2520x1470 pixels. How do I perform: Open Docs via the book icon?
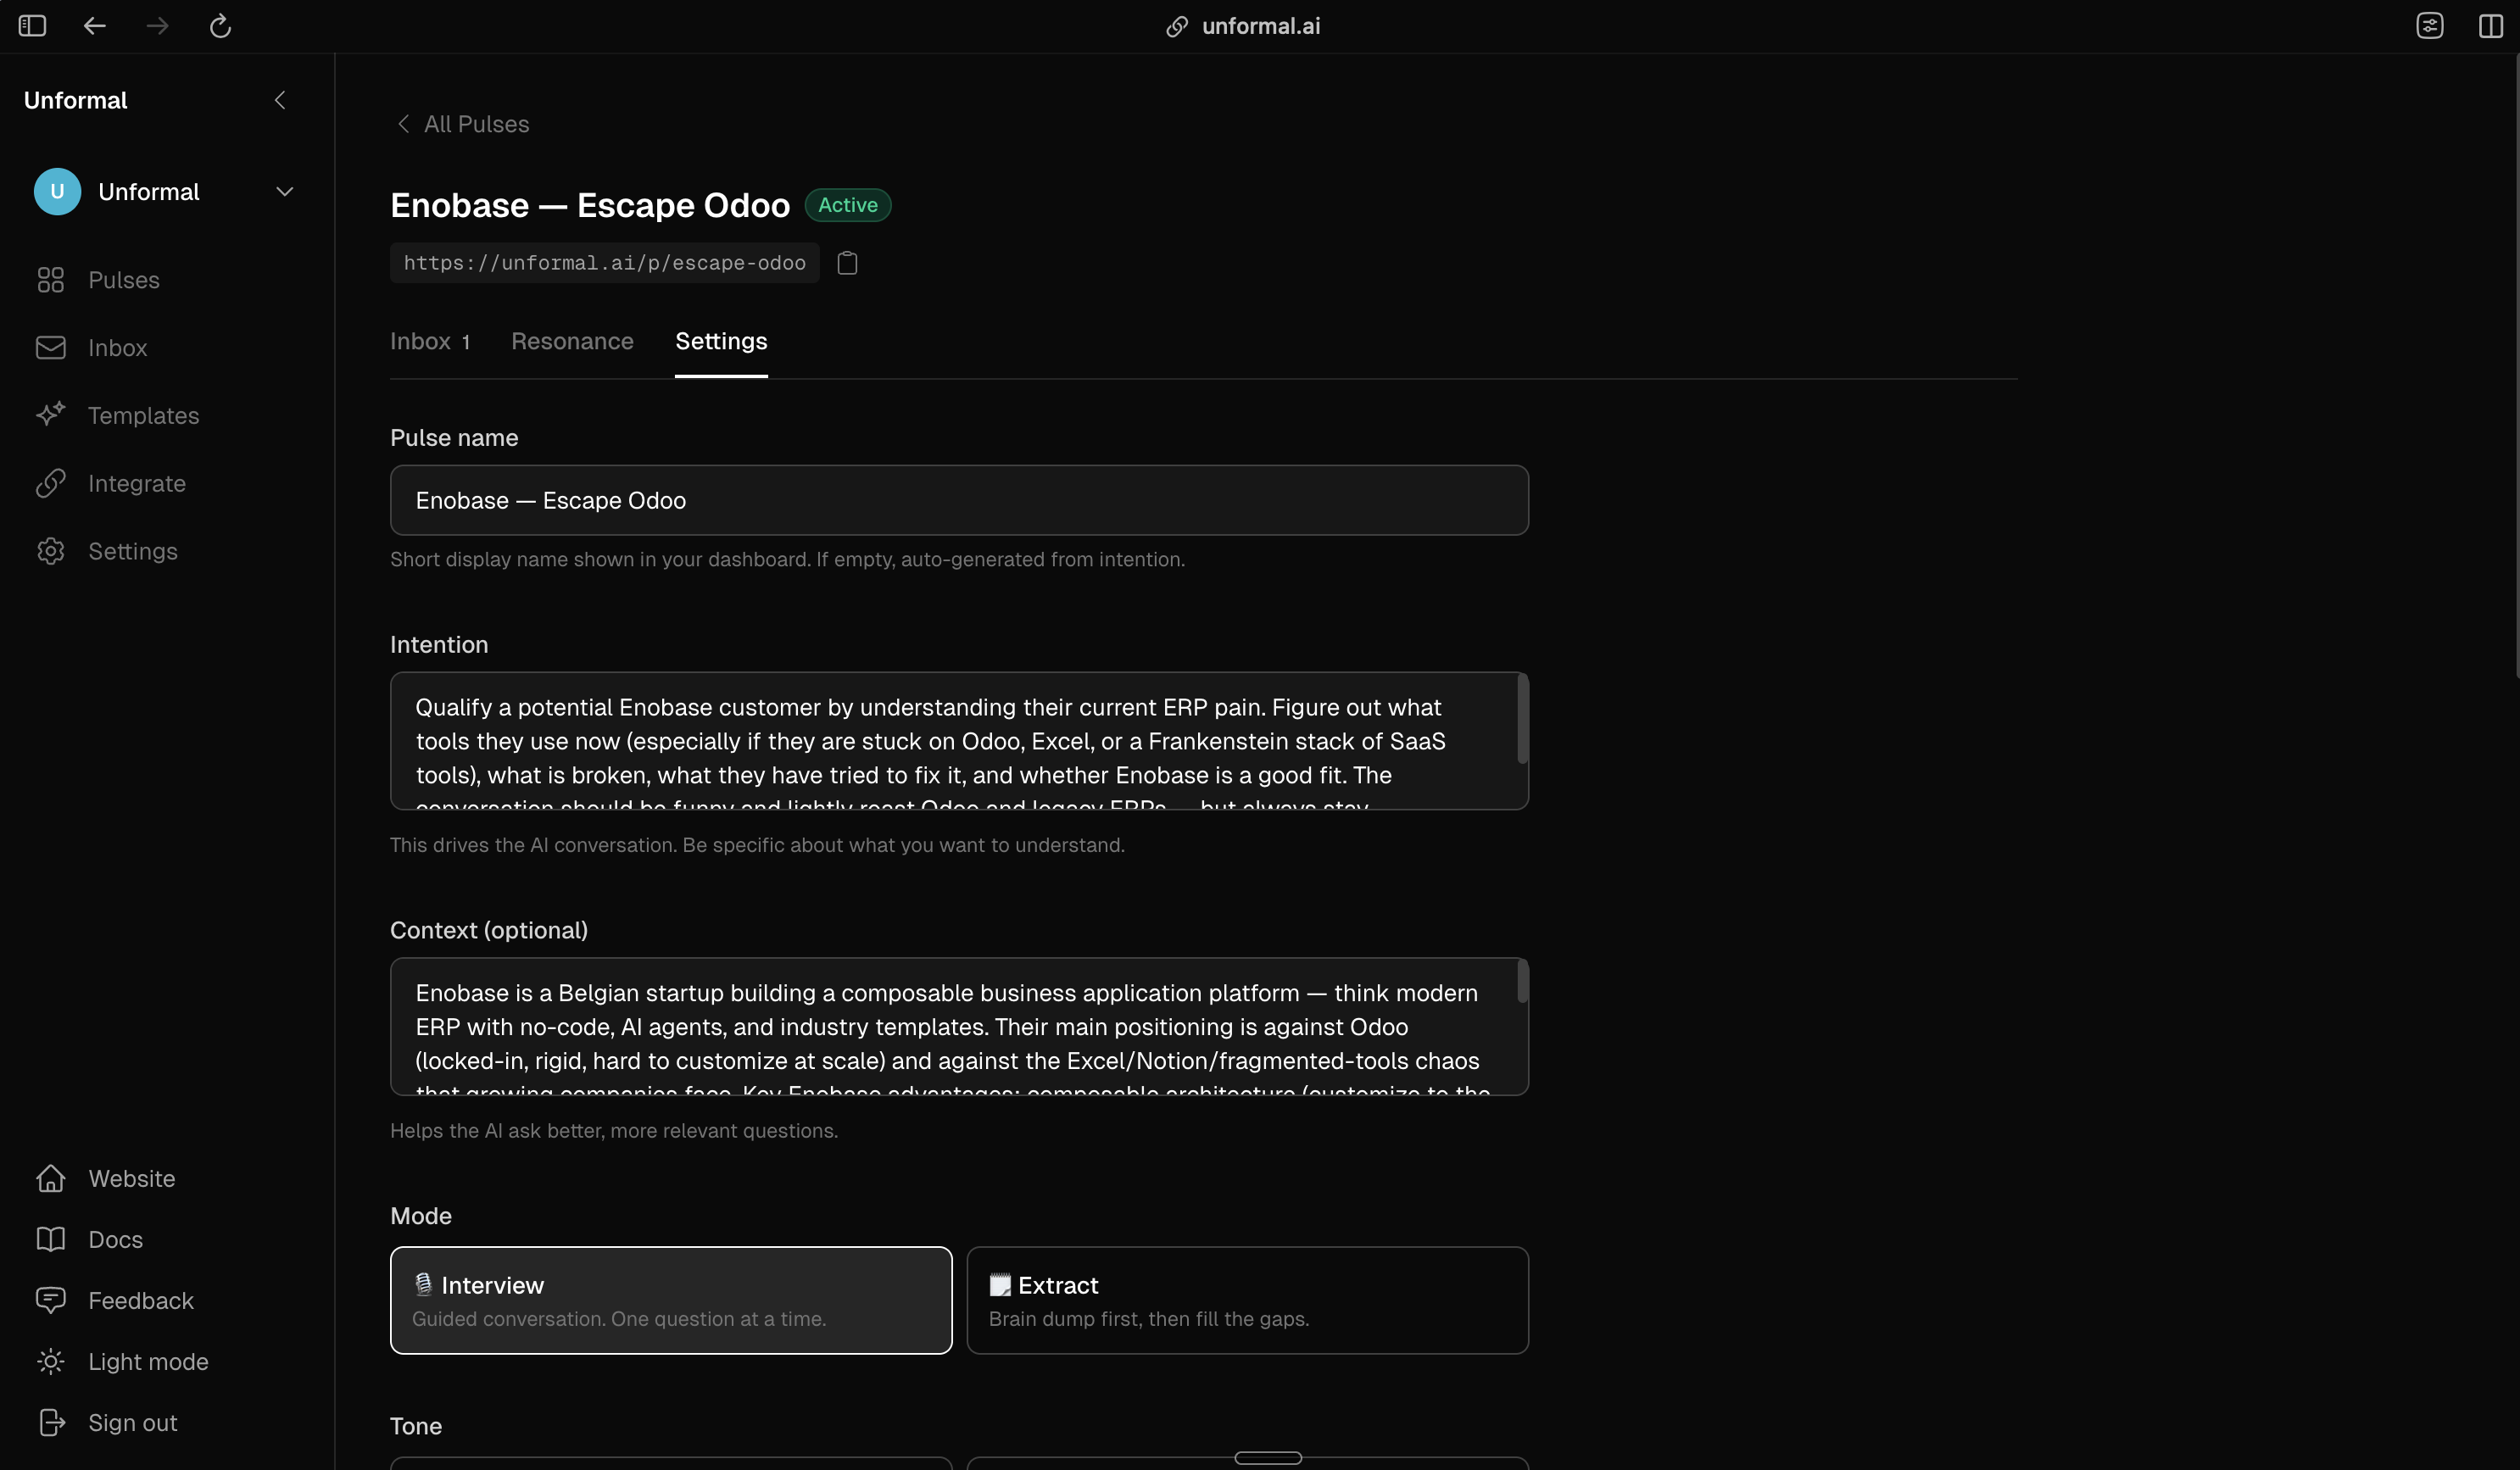pos(51,1240)
